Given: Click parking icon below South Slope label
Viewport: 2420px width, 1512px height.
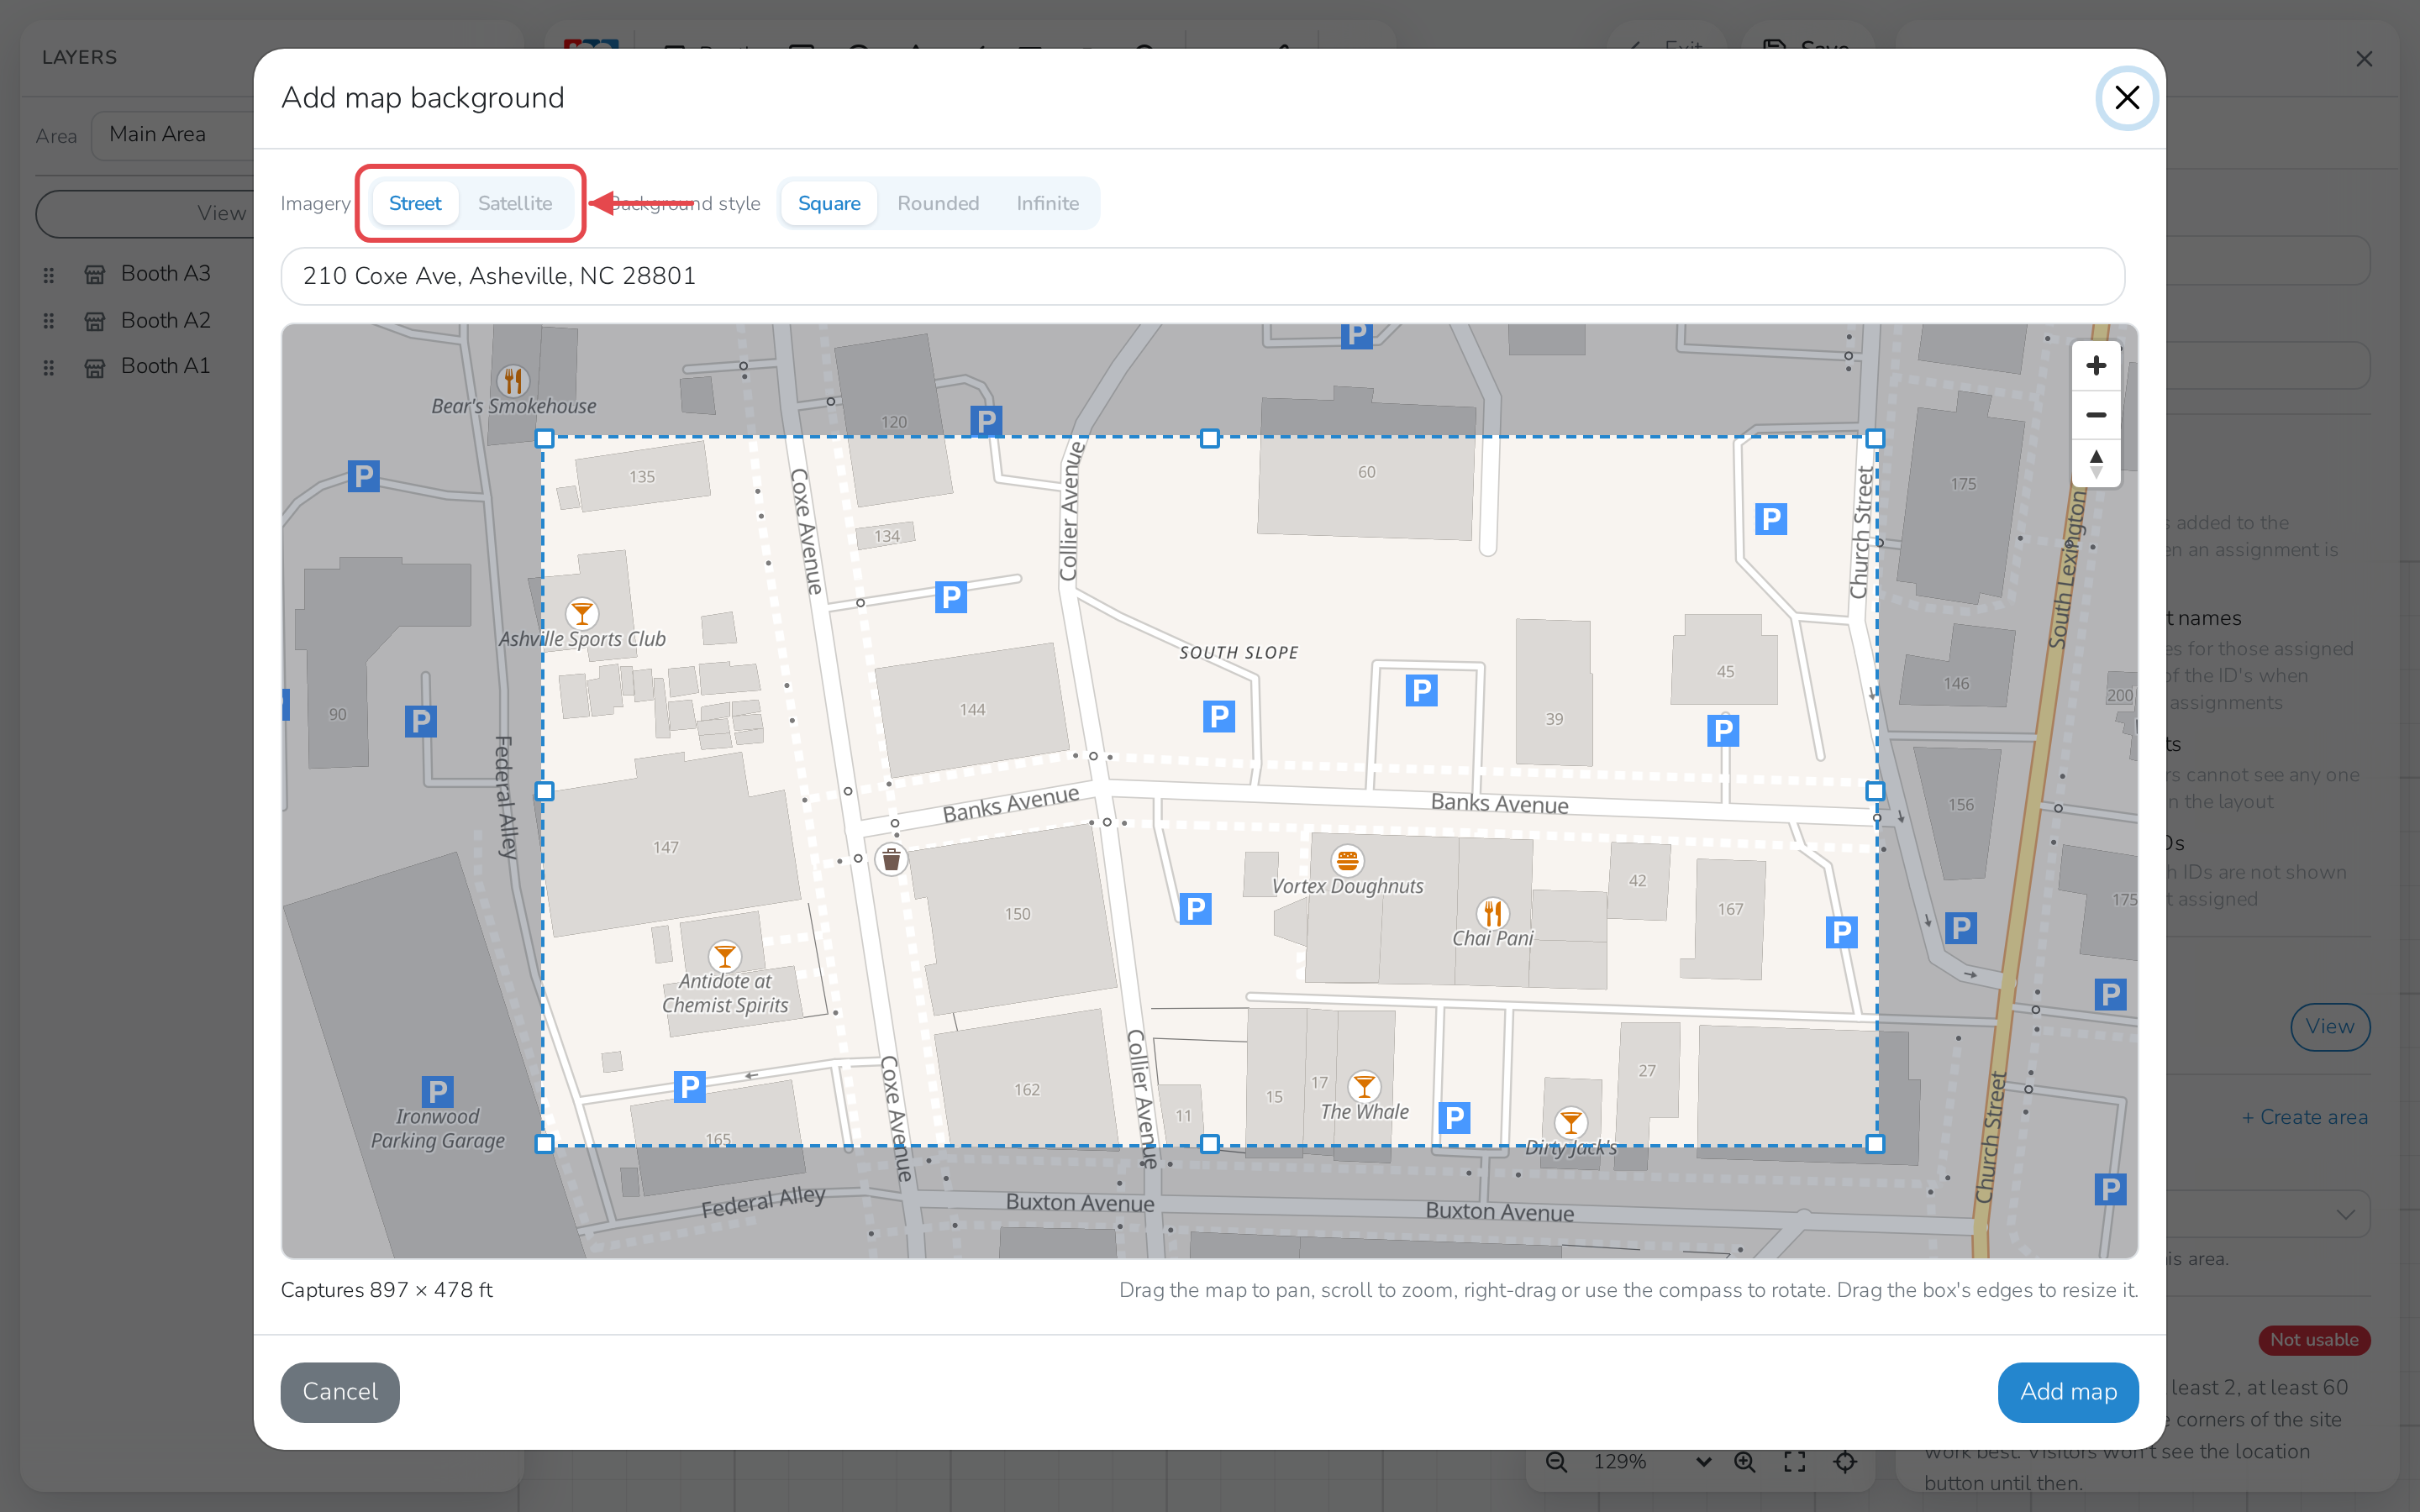Looking at the screenshot, I should click(x=1219, y=716).
